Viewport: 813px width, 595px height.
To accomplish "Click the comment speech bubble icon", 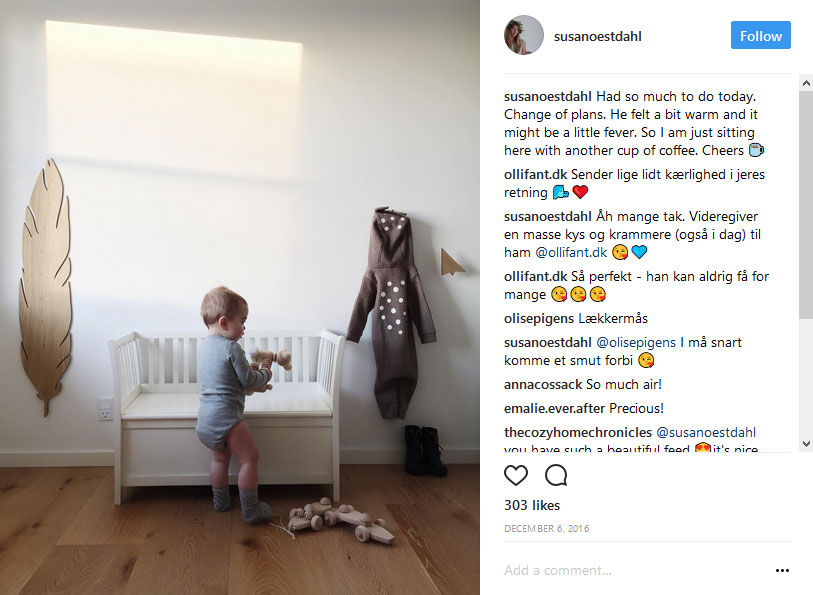I will coord(556,475).
